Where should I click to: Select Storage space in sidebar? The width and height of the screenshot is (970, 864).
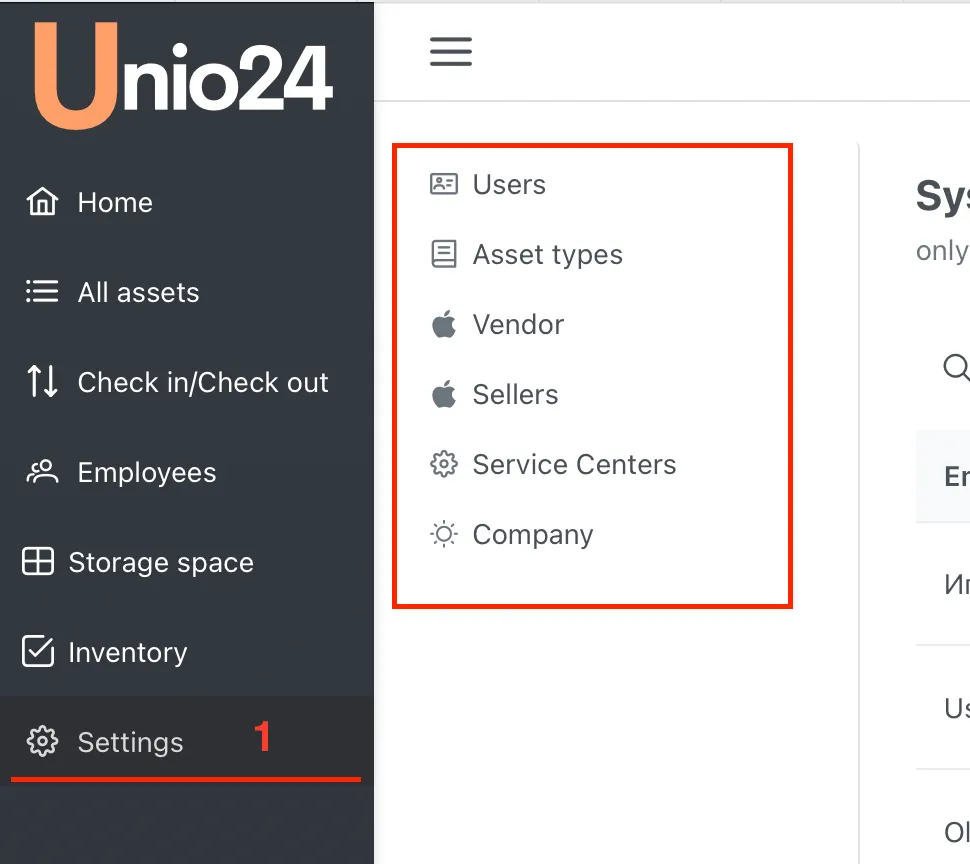(160, 562)
